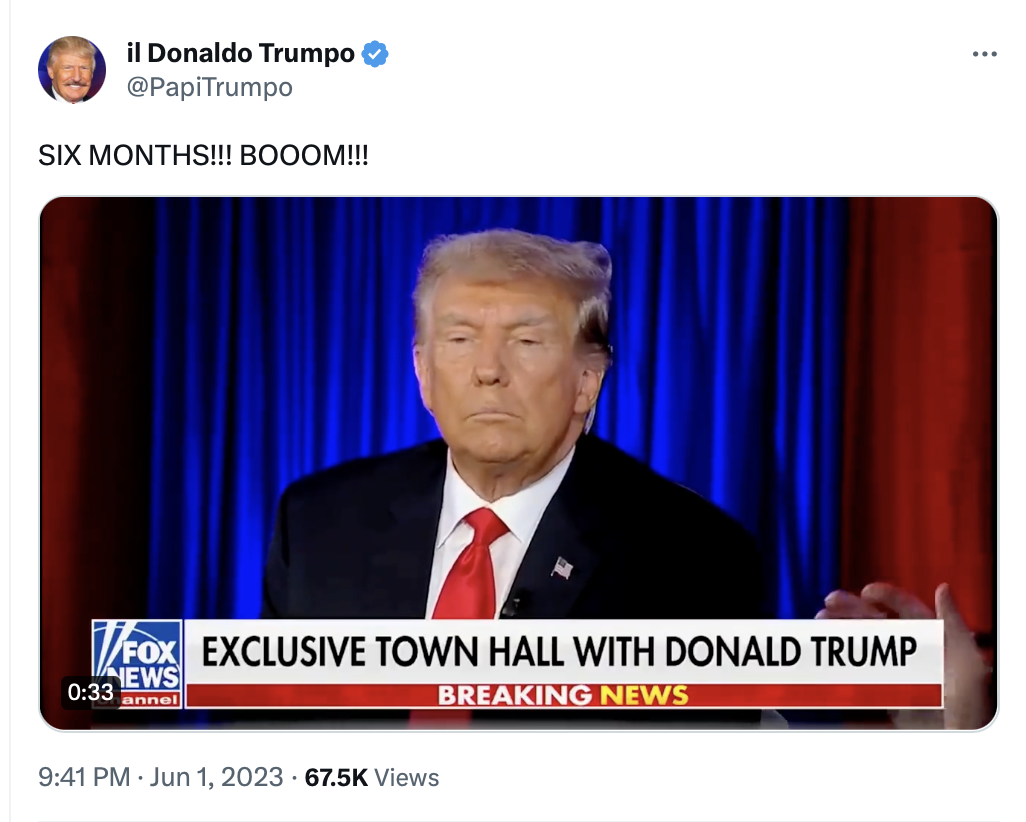Click the 9:41 PM timestamp
The width and height of the screenshot is (1026, 822).
(84, 777)
